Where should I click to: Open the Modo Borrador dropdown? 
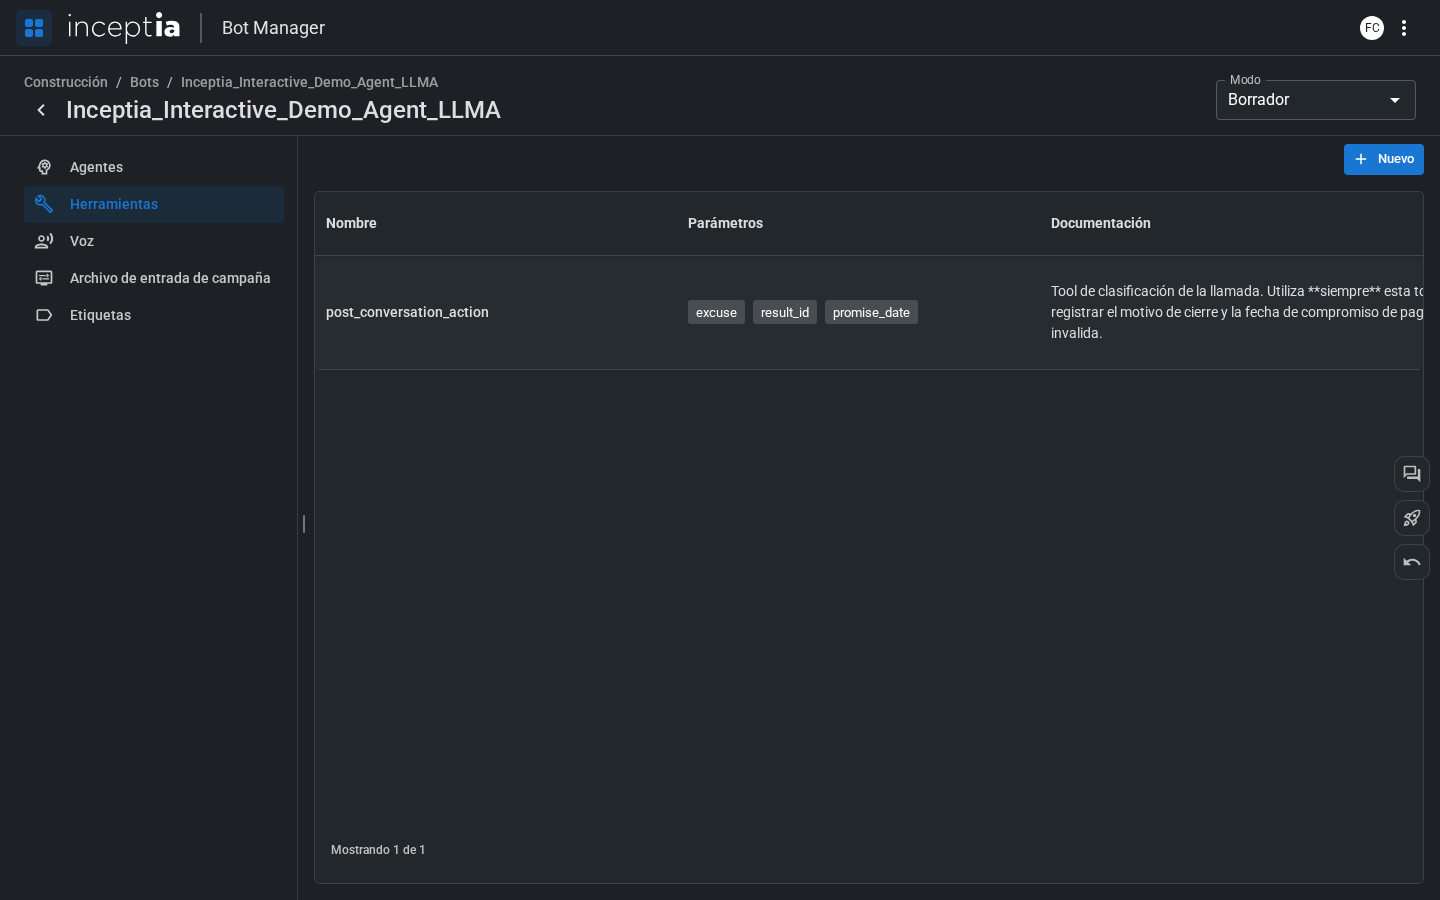[1316, 100]
